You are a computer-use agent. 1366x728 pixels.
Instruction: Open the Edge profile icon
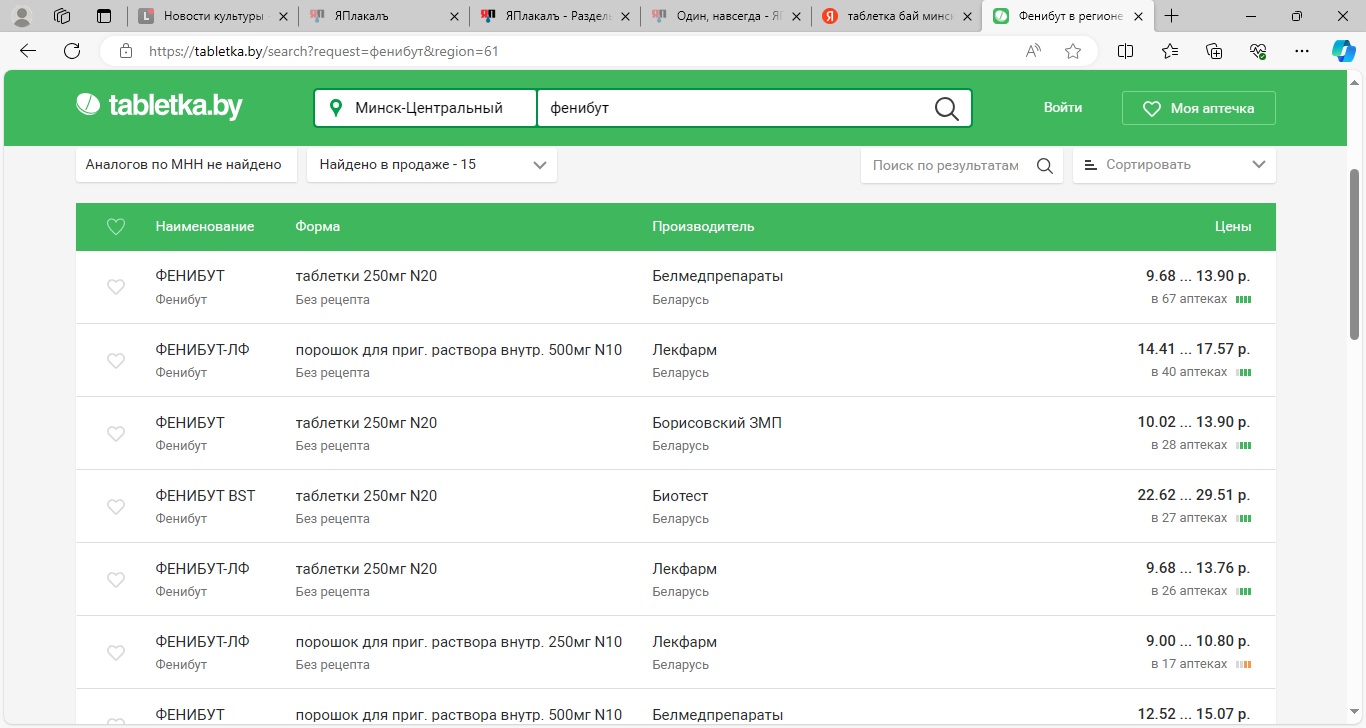coord(21,16)
